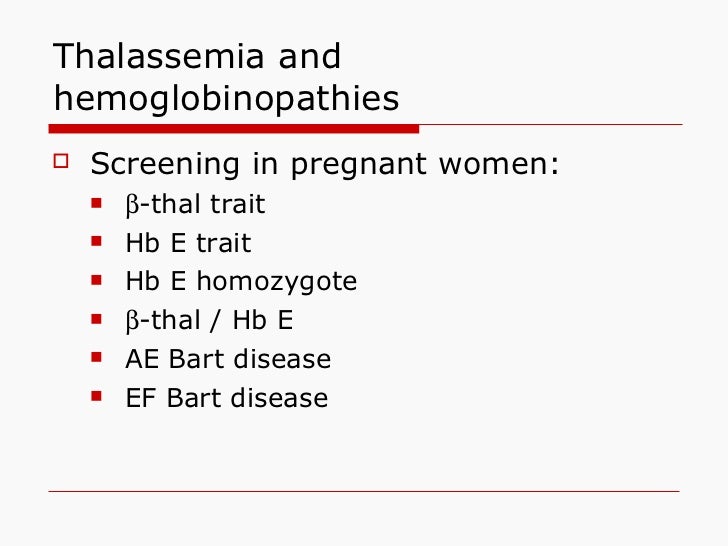728x546 pixels.
Task: Click the word hemoglobinopathies in the title
Action: tap(227, 99)
